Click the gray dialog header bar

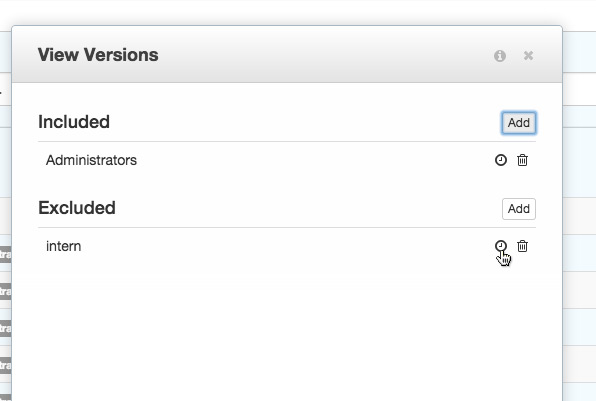tap(287, 54)
